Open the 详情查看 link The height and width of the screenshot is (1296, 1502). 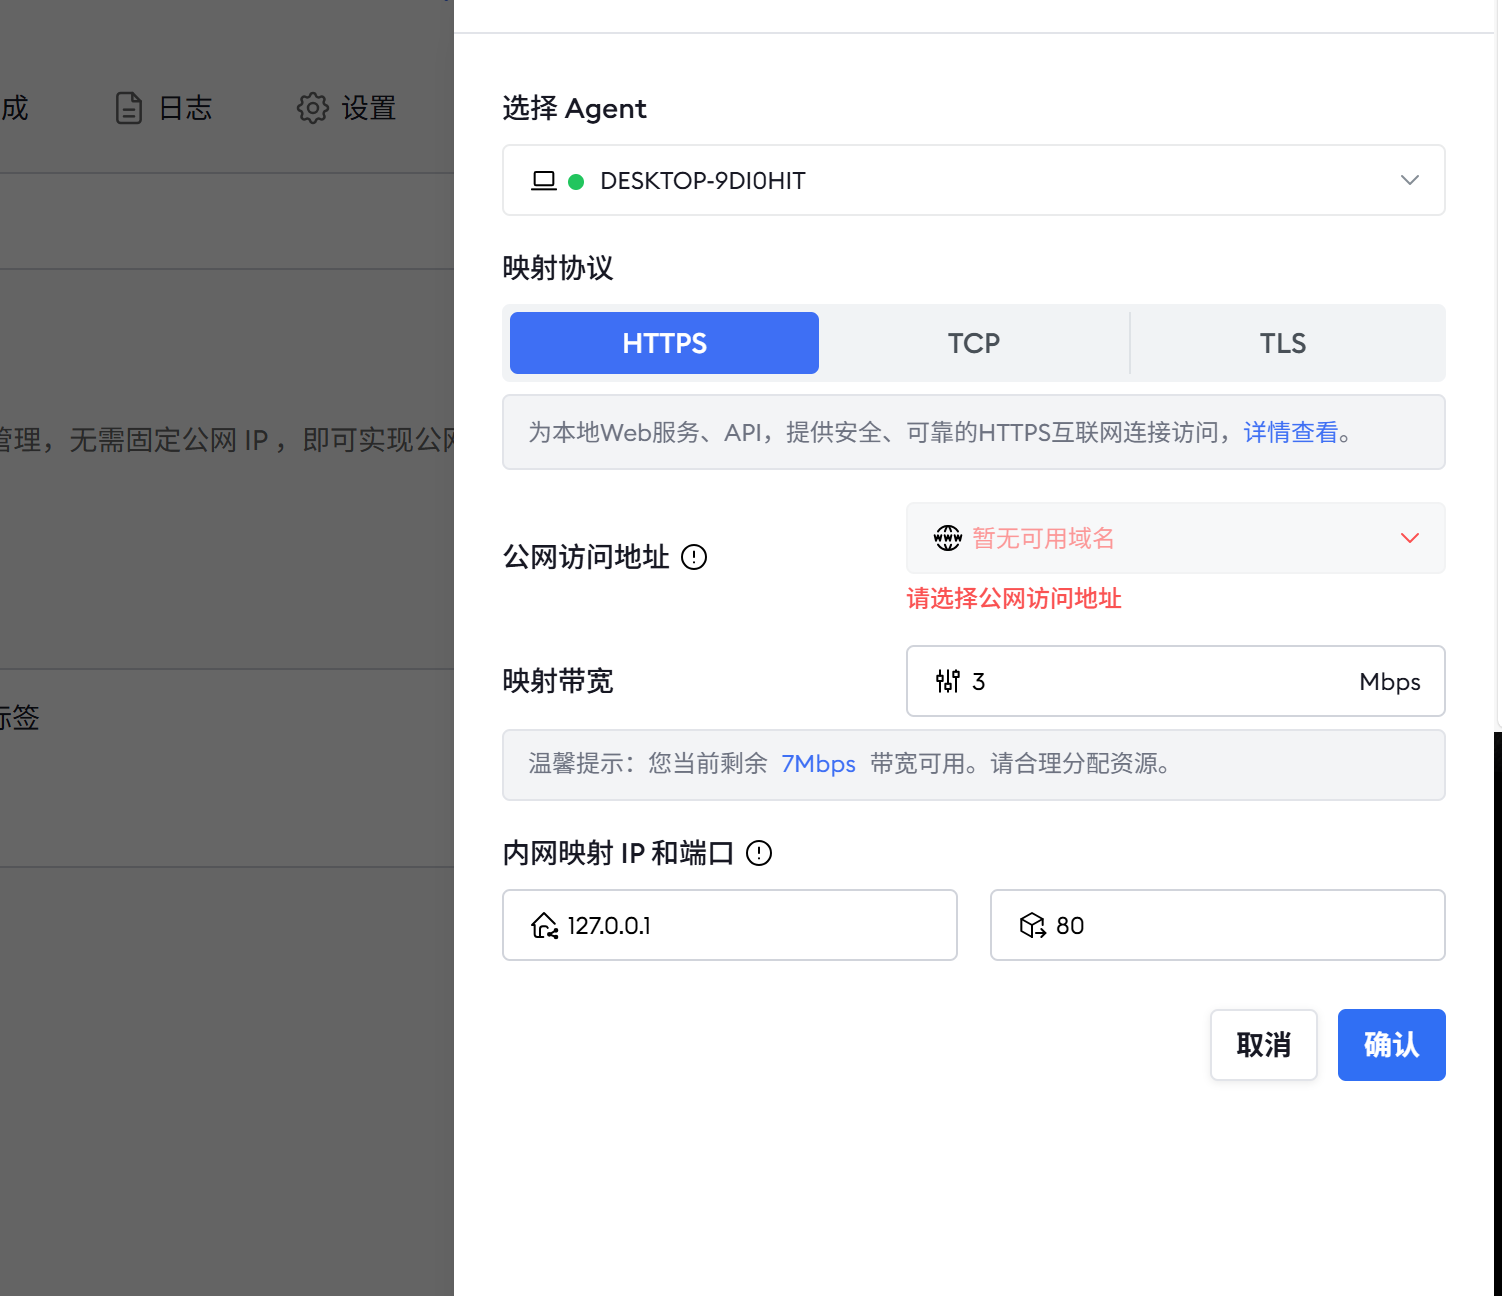click(x=1290, y=432)
